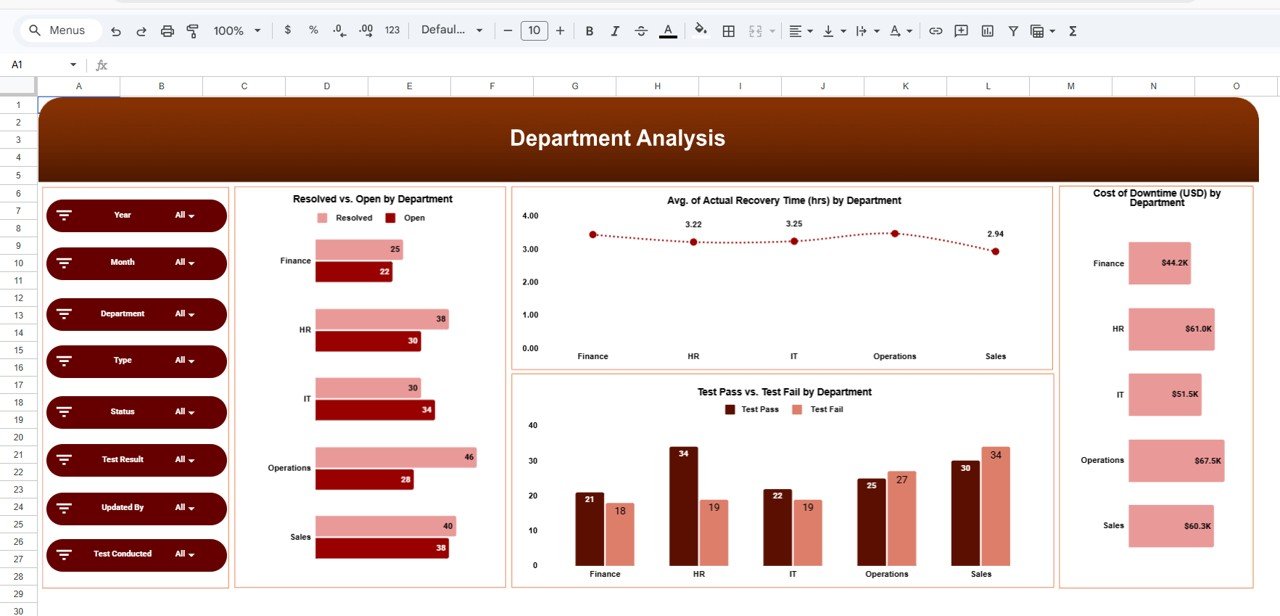Apply currency format with the dollar icon
Viewport: 1280px width, 616px height.
[x=288, y=31]
